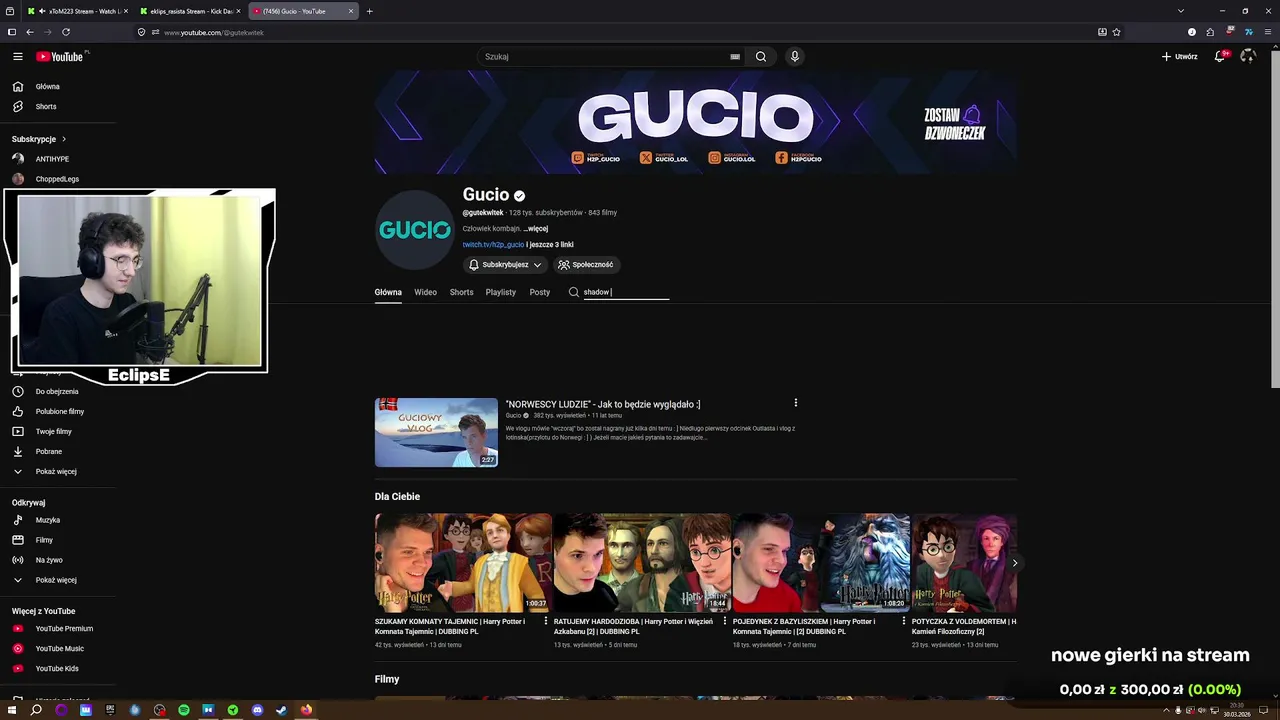Expand the Subskrypcje section arrow
The image size is (1280, 720).
(x=64, y=139)
